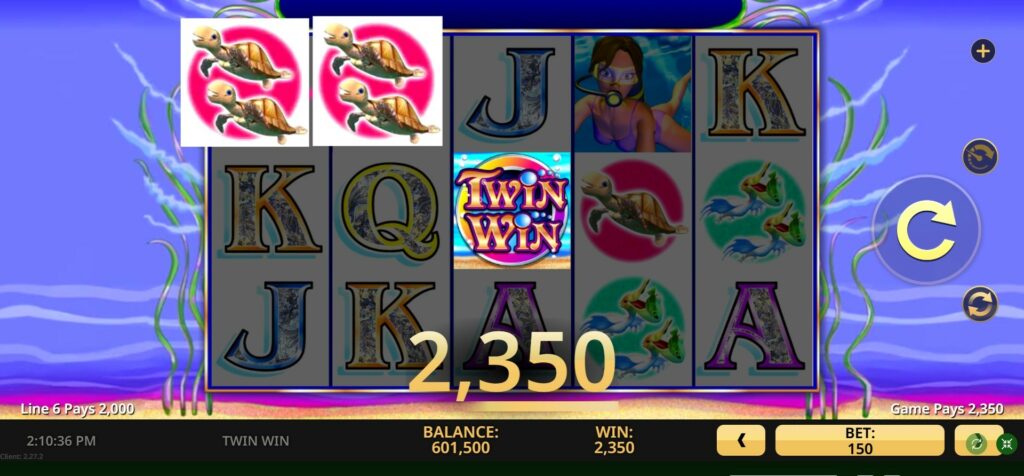Enable autoplay with the circular arrows icon
Image resolution: width=1024 pixels, height=476 pixels.
click(x=980, y=304)
